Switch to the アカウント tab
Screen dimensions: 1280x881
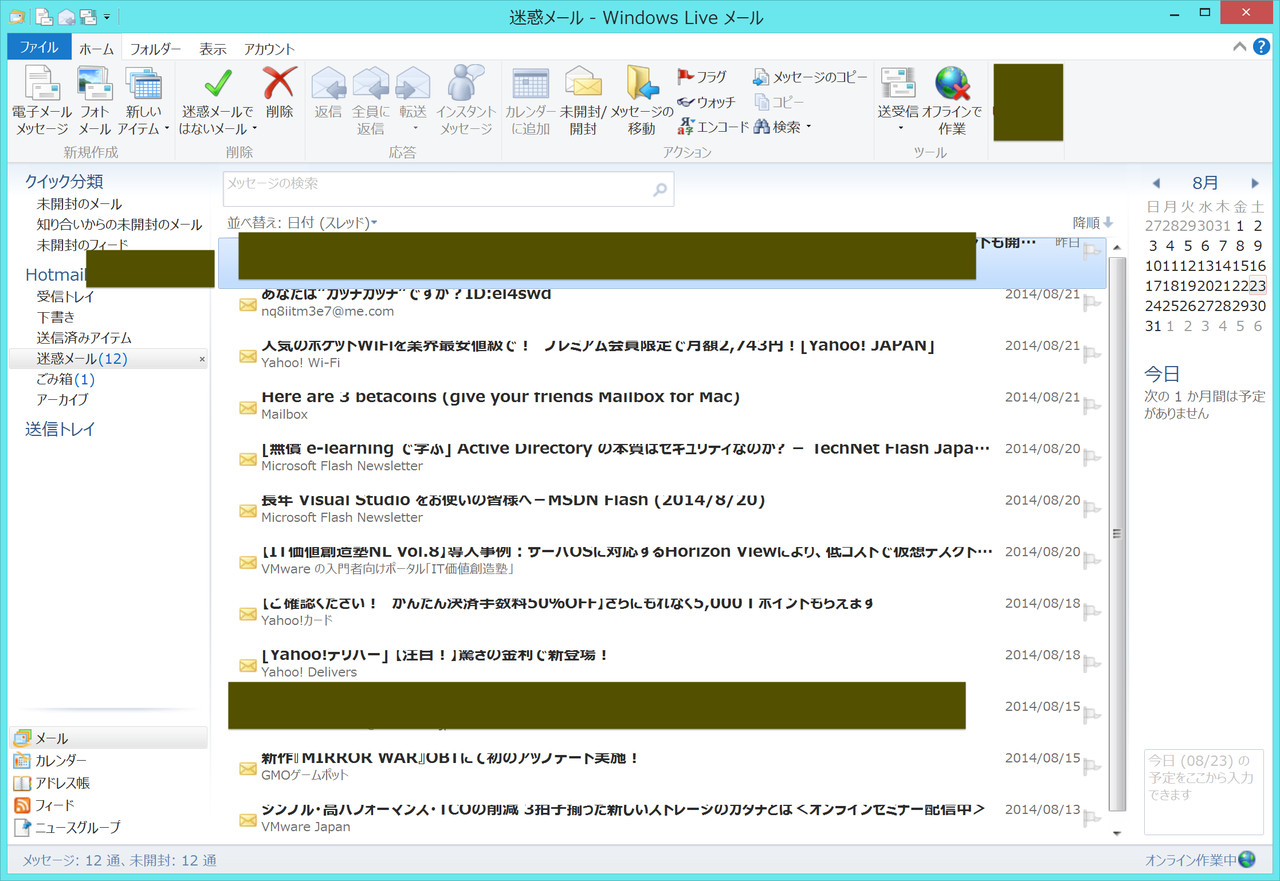click(x=269, y=48)
